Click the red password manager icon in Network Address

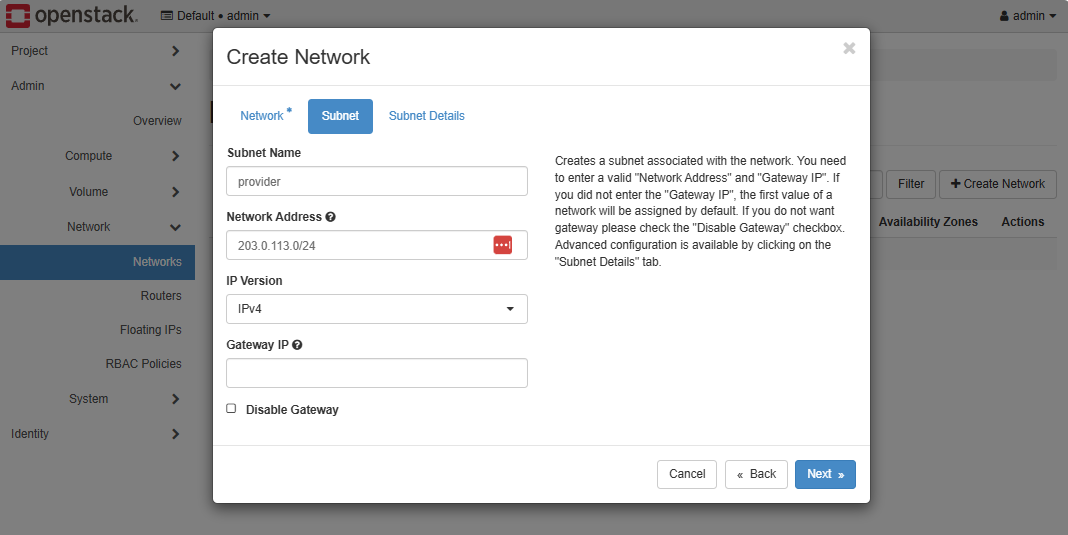tap(502, 245)
